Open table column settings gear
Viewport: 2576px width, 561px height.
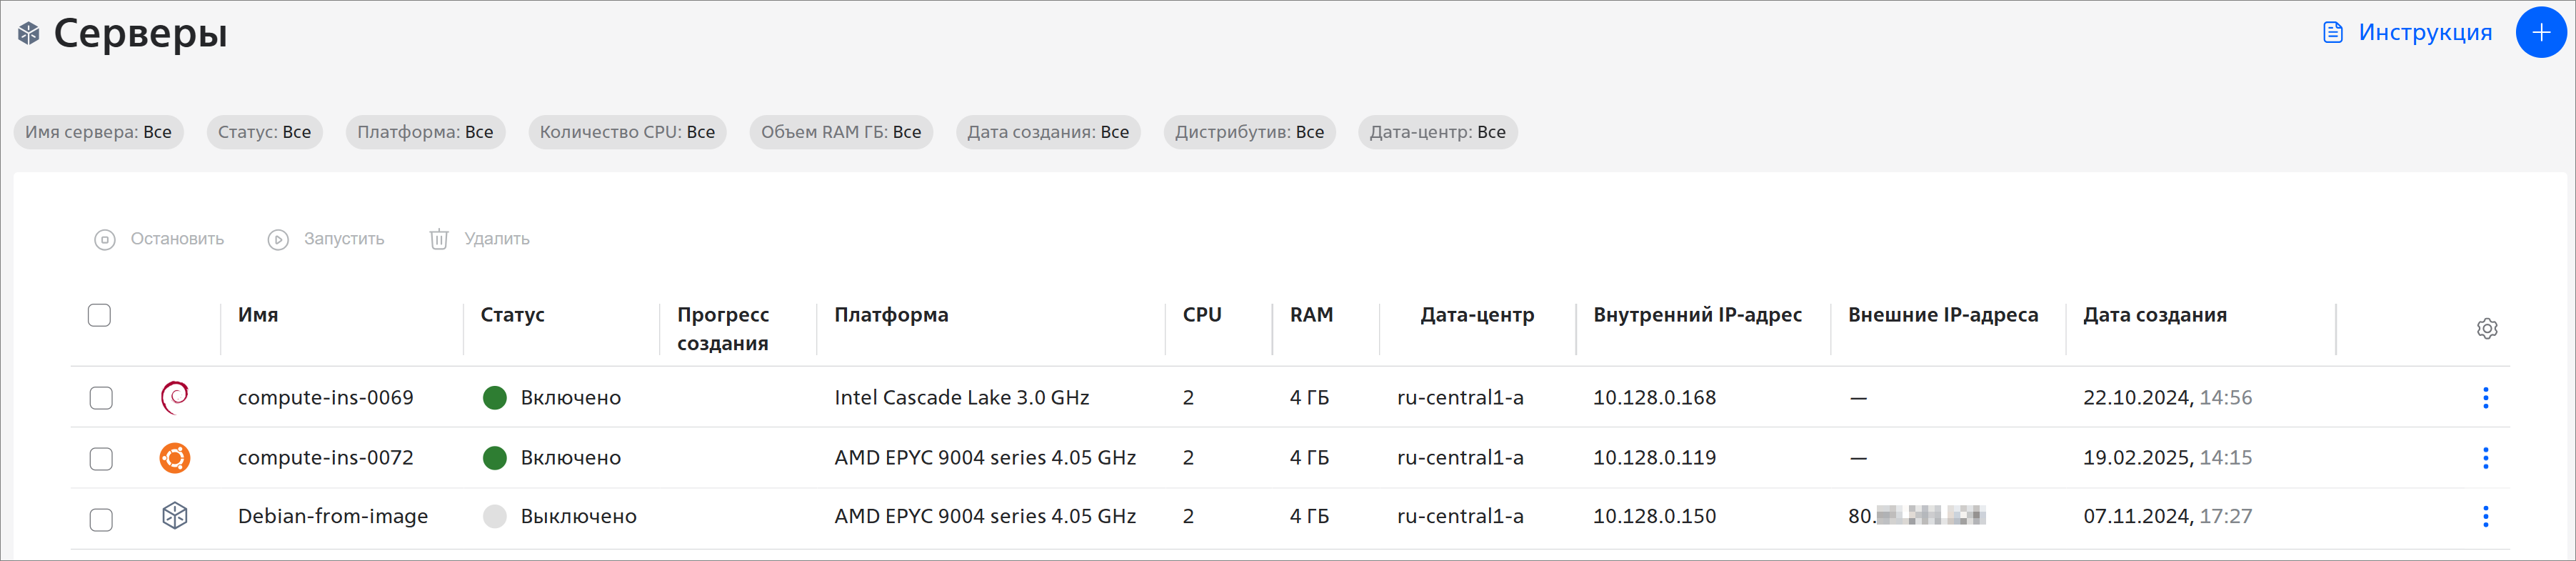click(2487, 329)
